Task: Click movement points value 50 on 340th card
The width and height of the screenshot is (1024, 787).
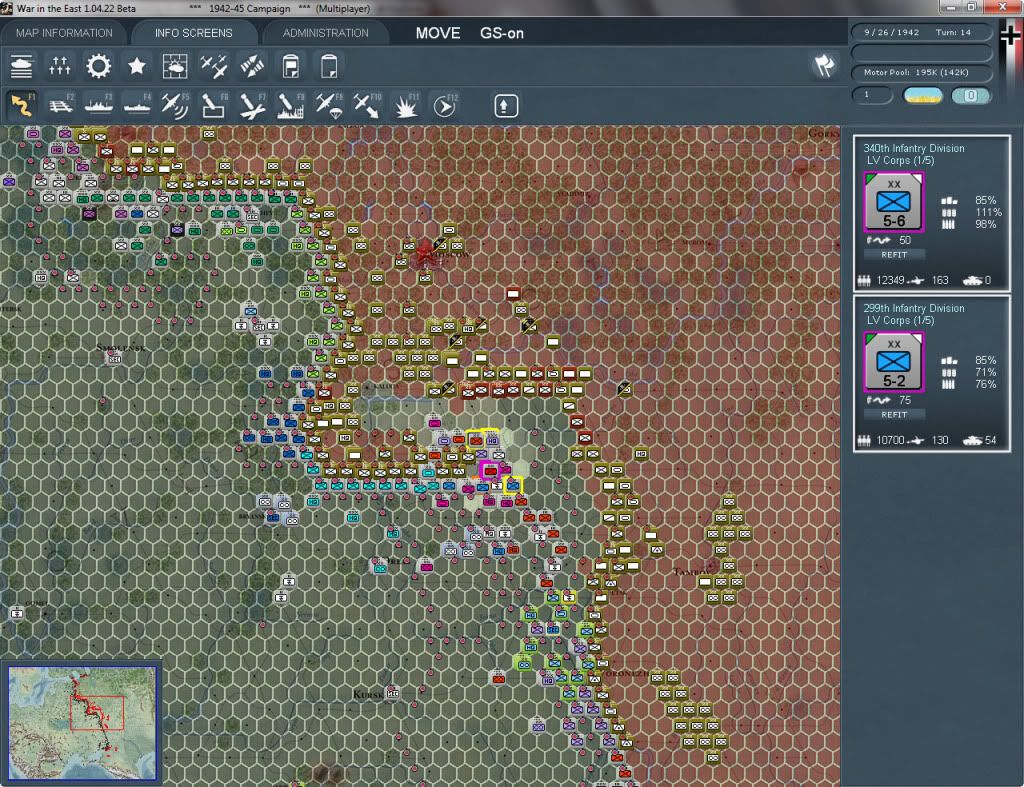Action: pos(905,240)
